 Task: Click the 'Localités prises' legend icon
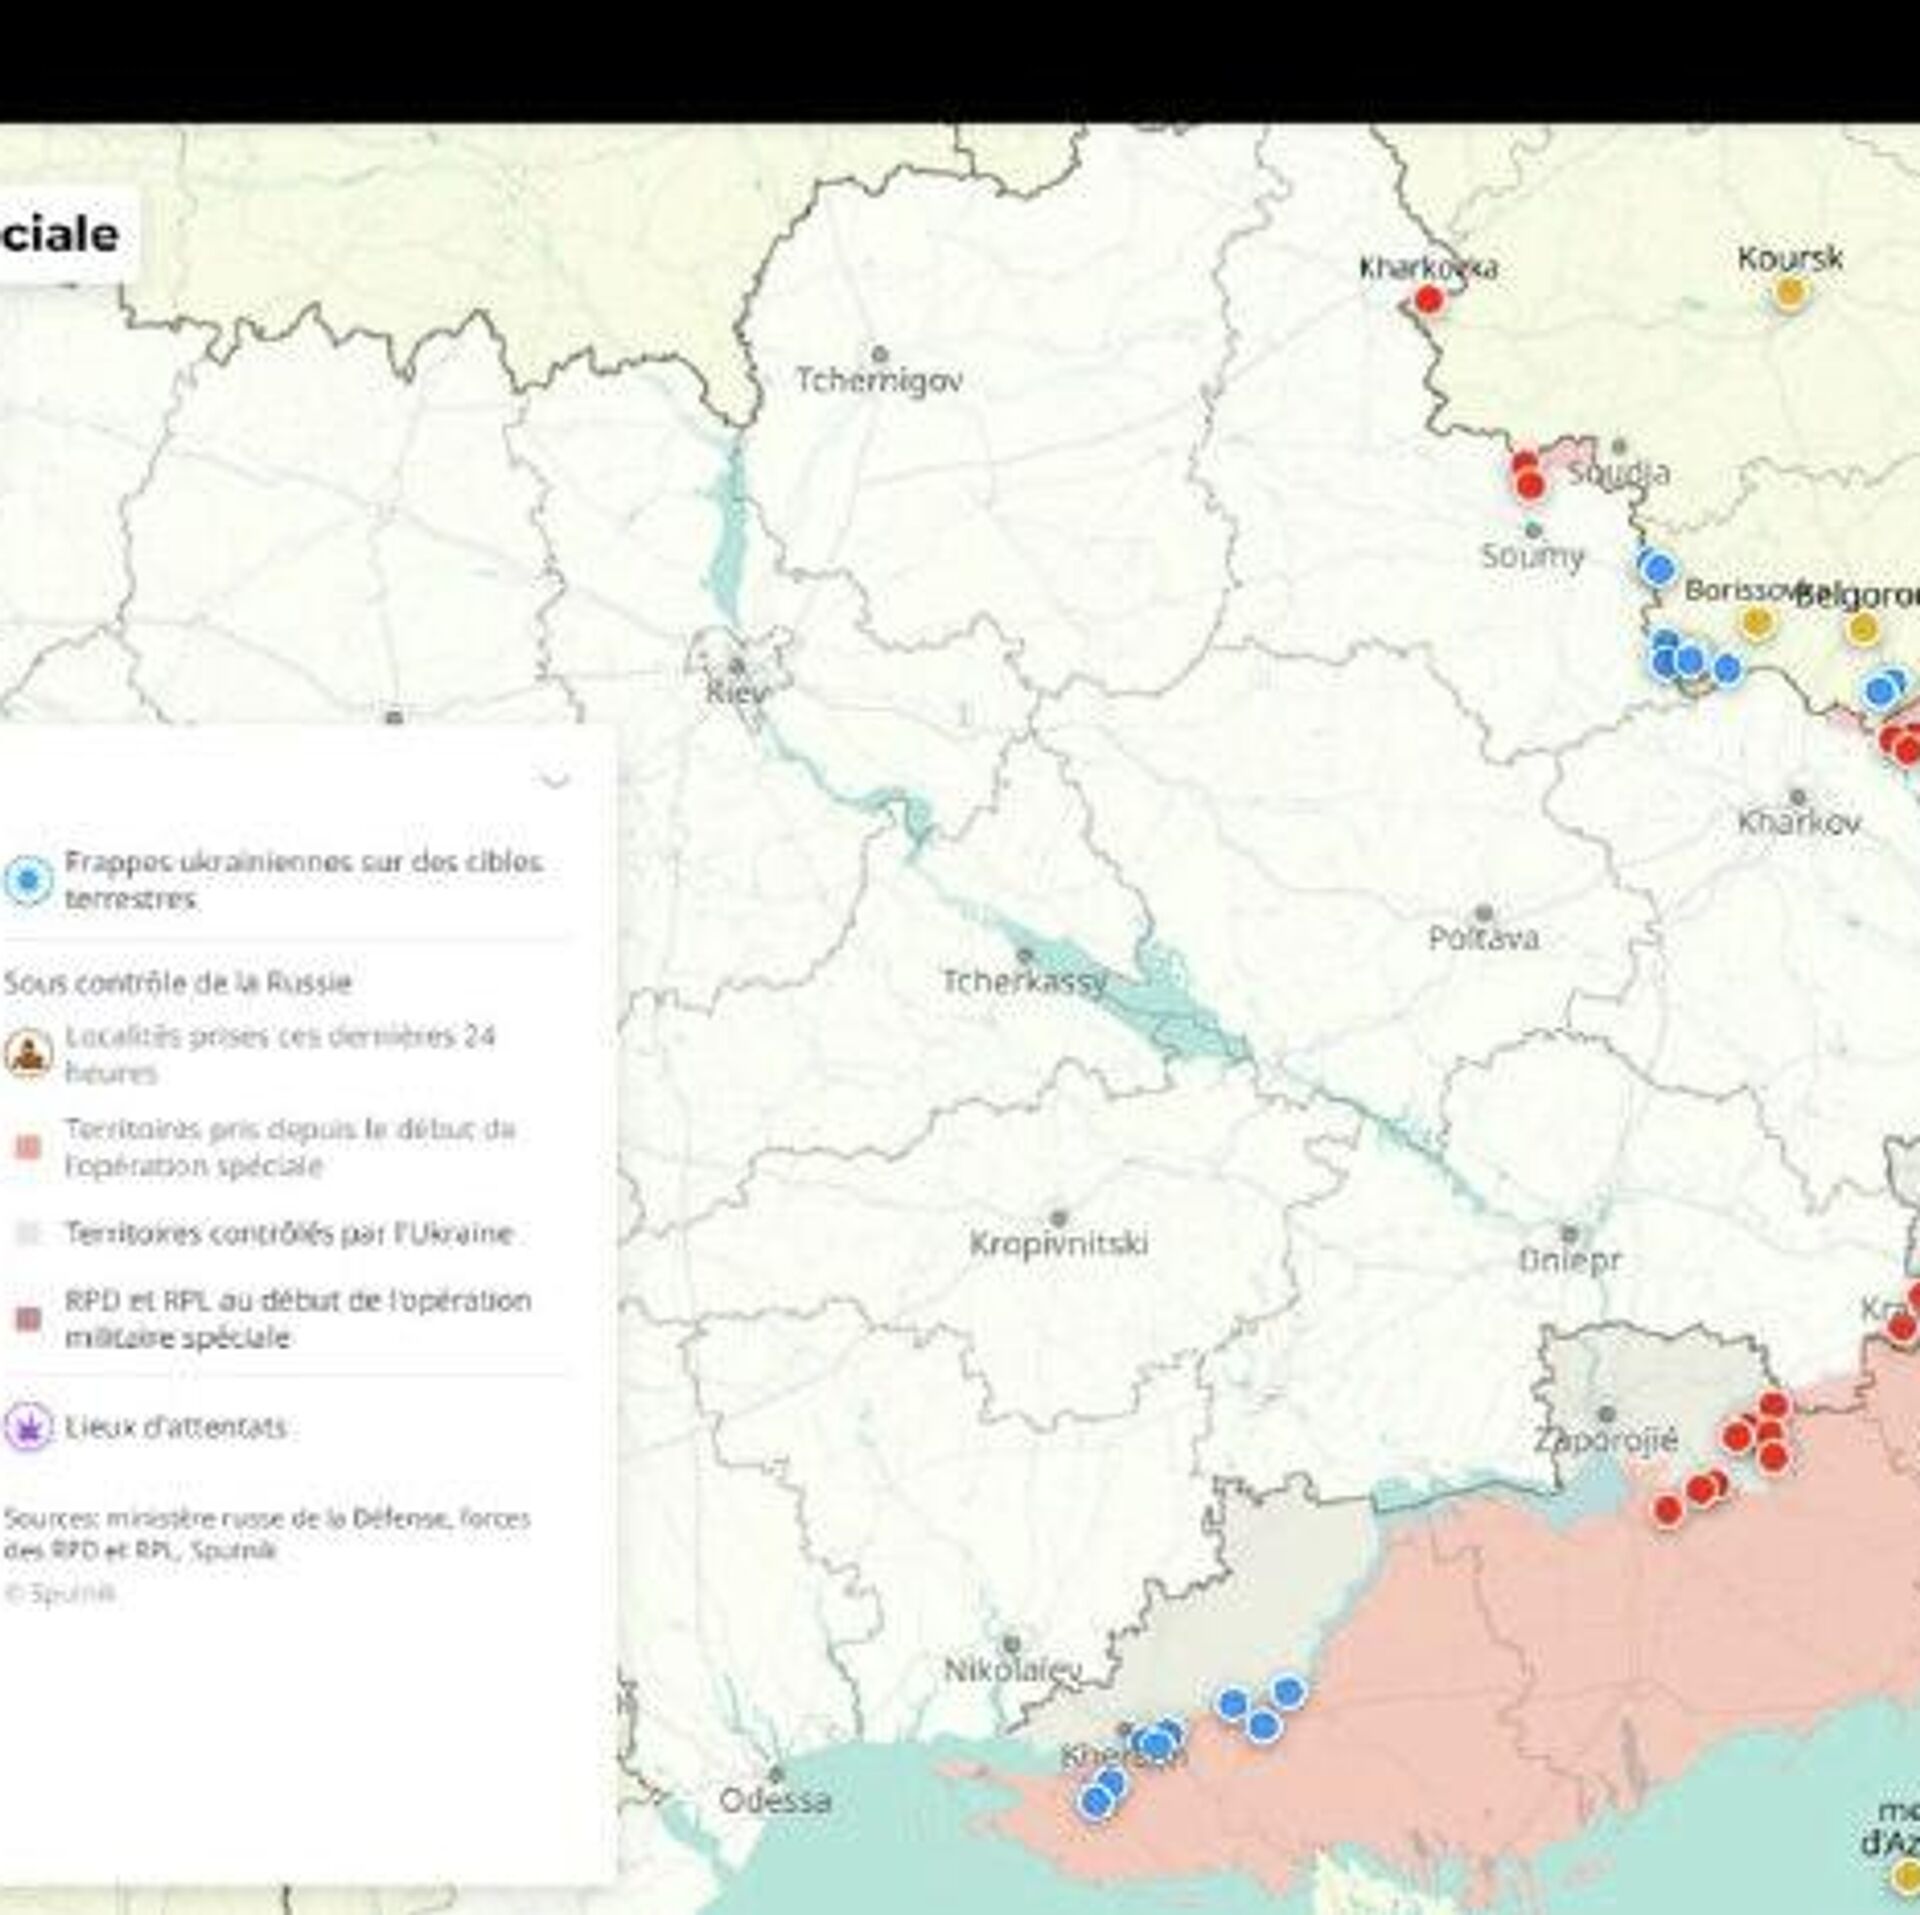point(28,1053)
